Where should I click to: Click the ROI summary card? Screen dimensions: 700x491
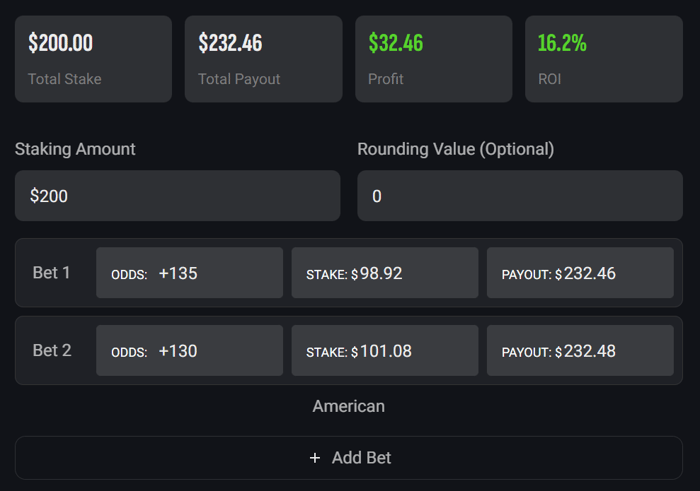pos(603,58)
